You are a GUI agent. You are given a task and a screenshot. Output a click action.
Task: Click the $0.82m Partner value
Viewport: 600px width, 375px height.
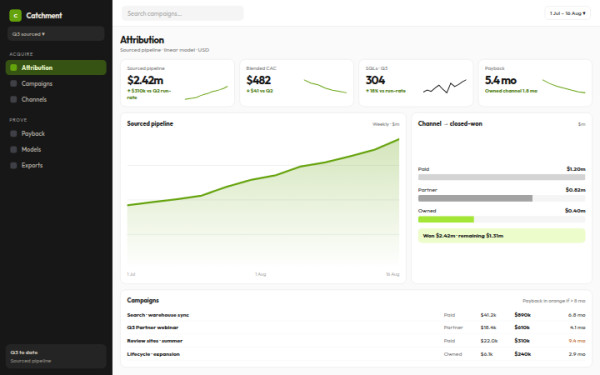click(576, 190)
